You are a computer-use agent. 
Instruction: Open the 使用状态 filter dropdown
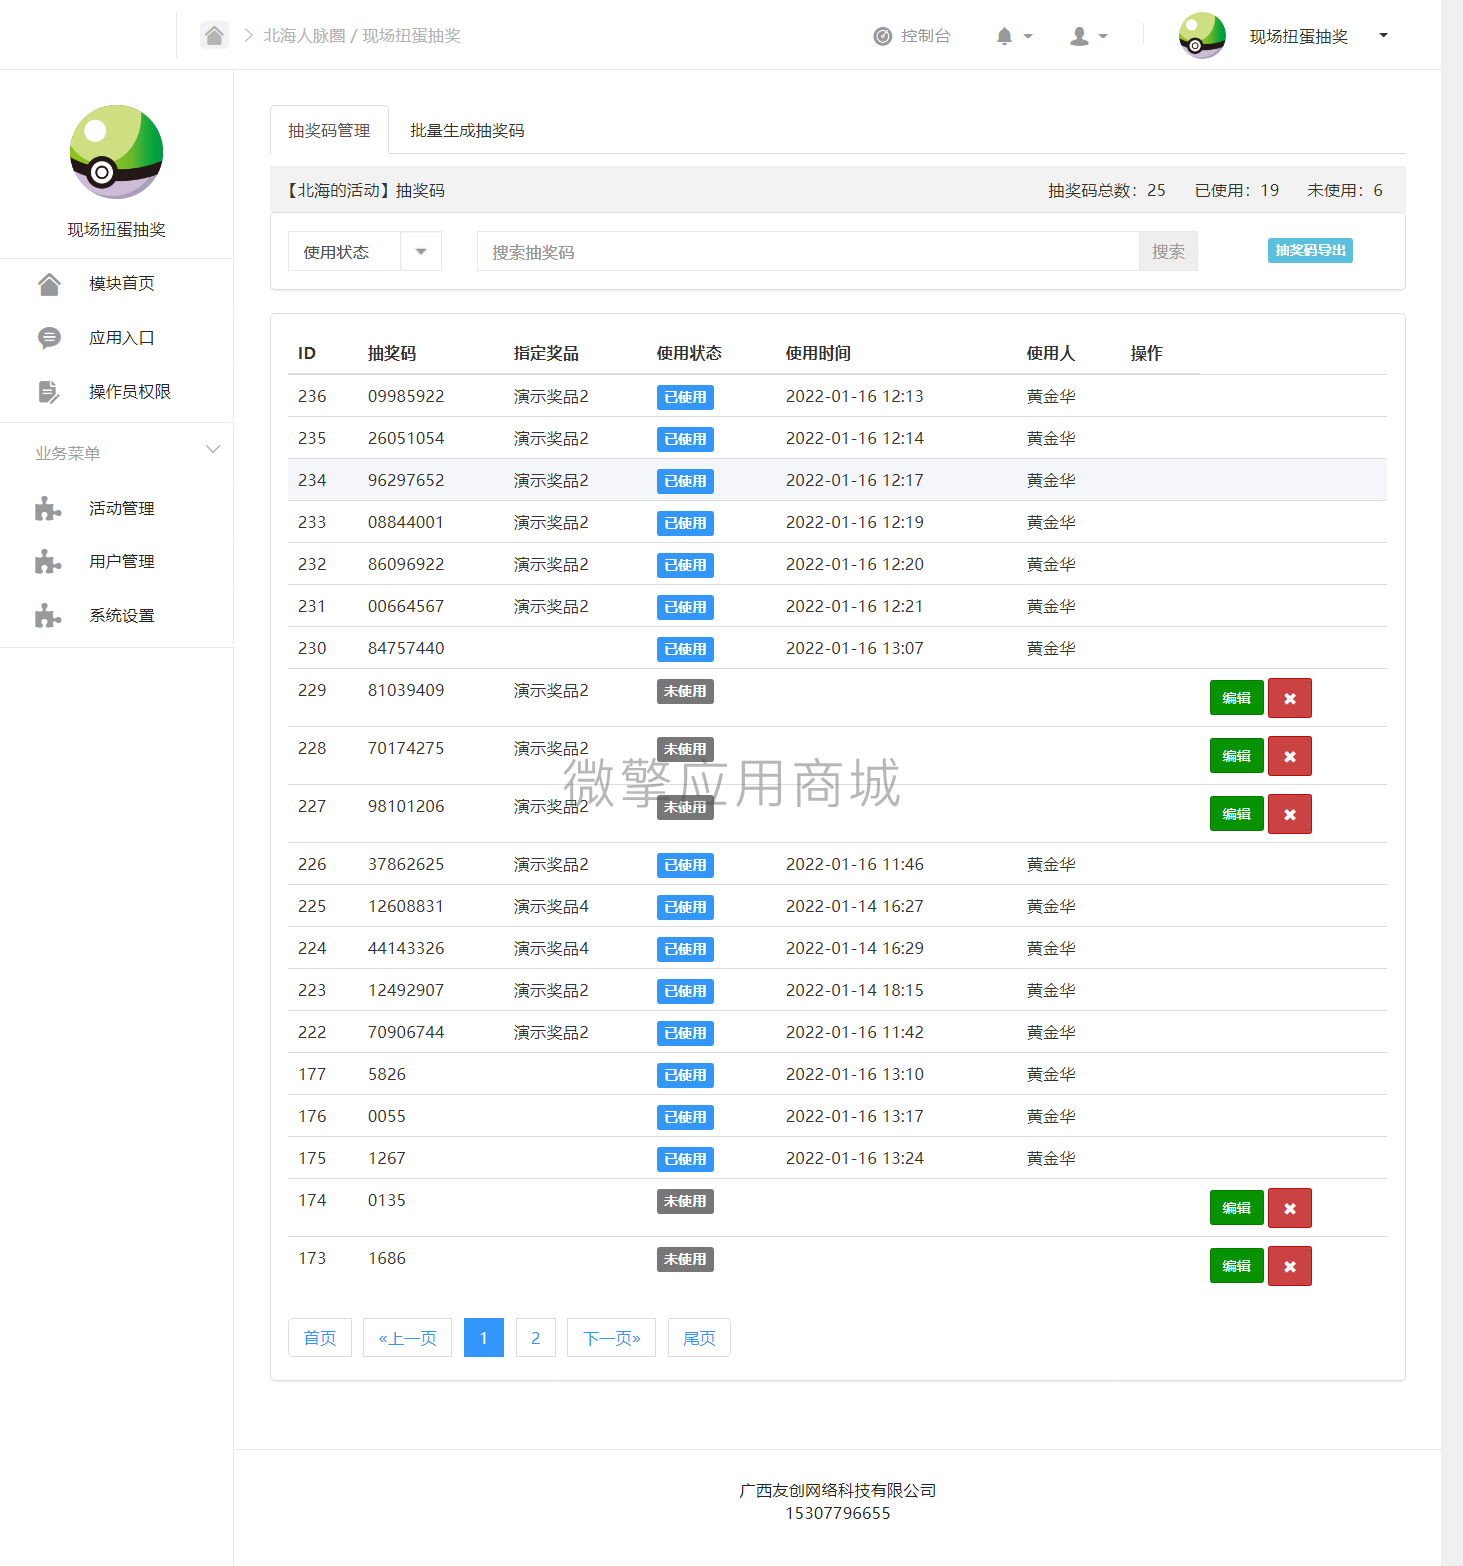point(421,251)
